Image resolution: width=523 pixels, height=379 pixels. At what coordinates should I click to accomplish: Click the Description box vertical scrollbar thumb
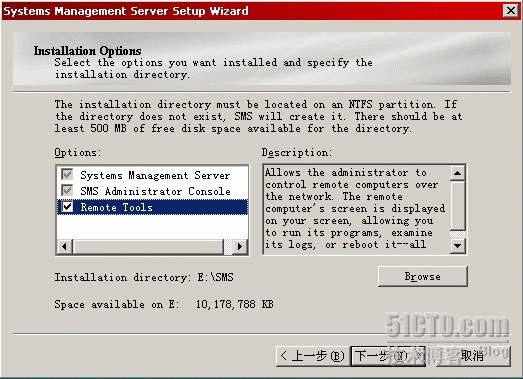(458, 205)
